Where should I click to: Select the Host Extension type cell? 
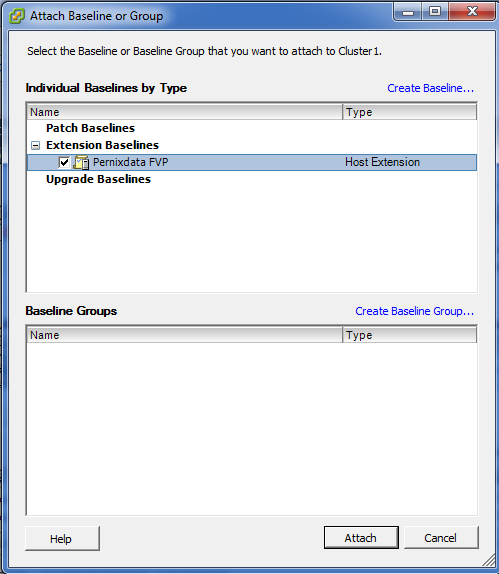click(x=383, y=162)
